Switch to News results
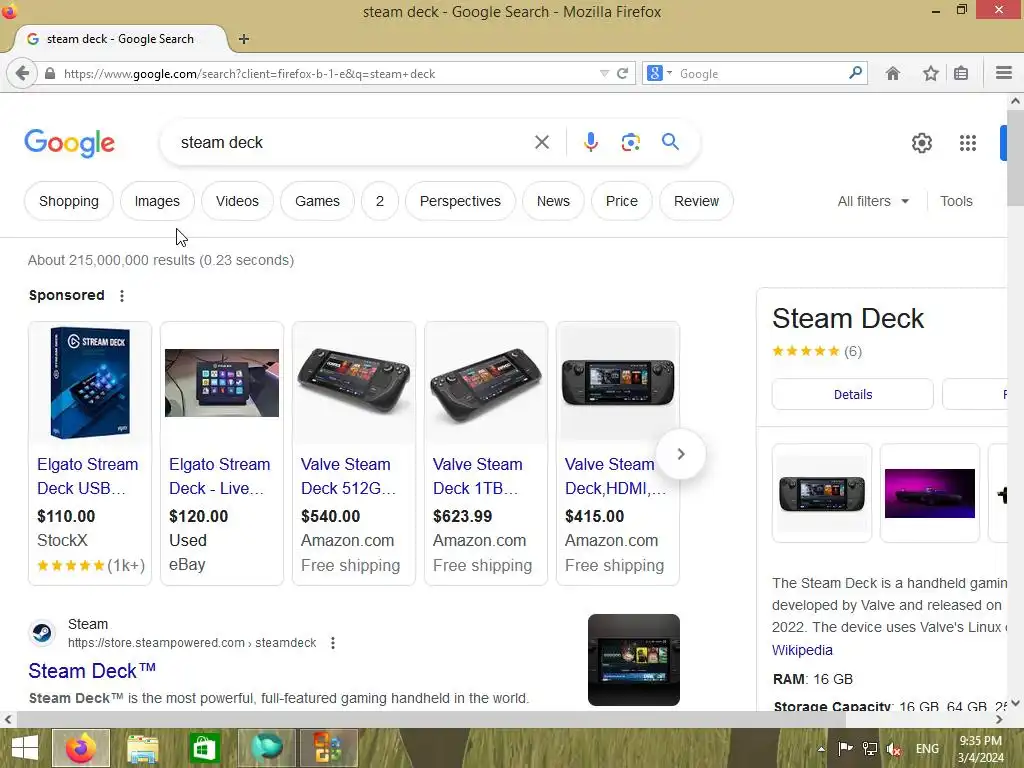This screenshot has width=1024, height=768. pyautogui.click(x=553, y=201)
